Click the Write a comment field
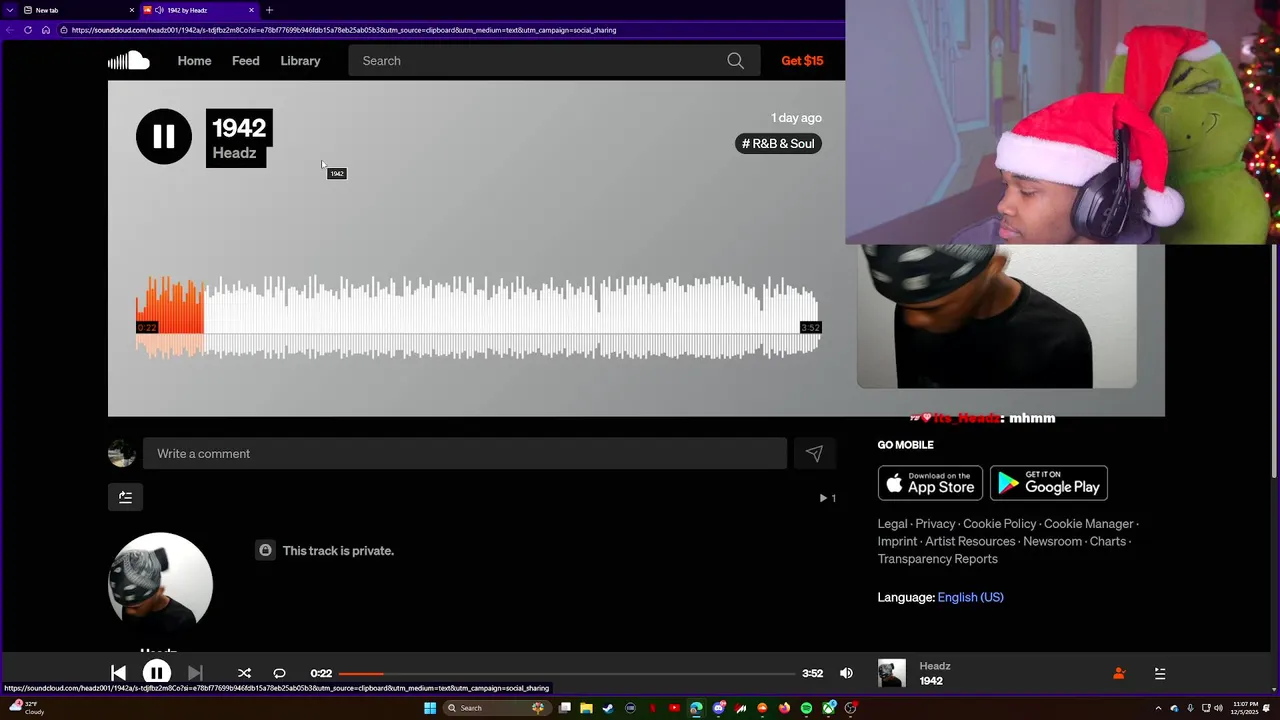Screen dimensions: 1280x720 point(465,454)
